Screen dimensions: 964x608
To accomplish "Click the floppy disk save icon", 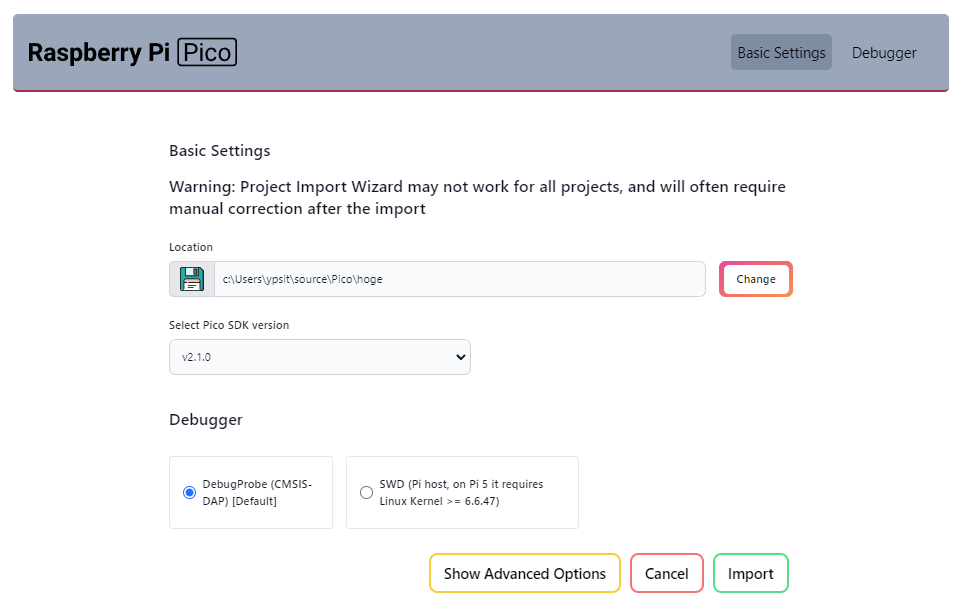I will (192, 279).
